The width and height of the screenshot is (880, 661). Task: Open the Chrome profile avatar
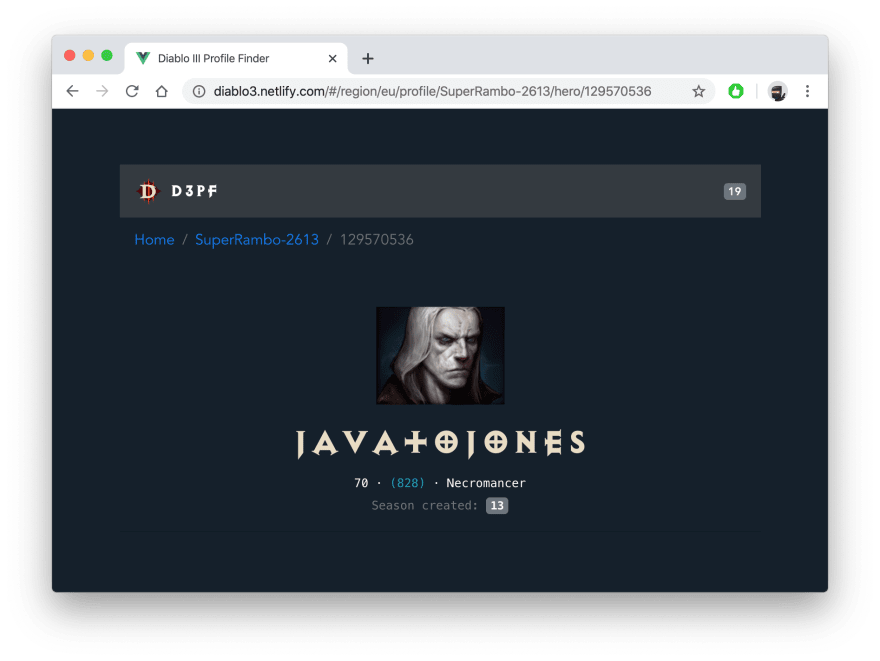point(777,91)
